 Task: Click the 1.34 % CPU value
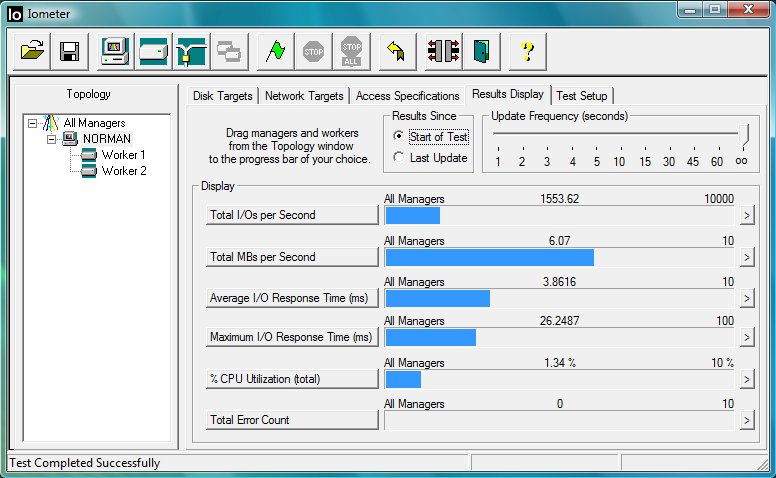pyautogui.click(x=560, y=363)
